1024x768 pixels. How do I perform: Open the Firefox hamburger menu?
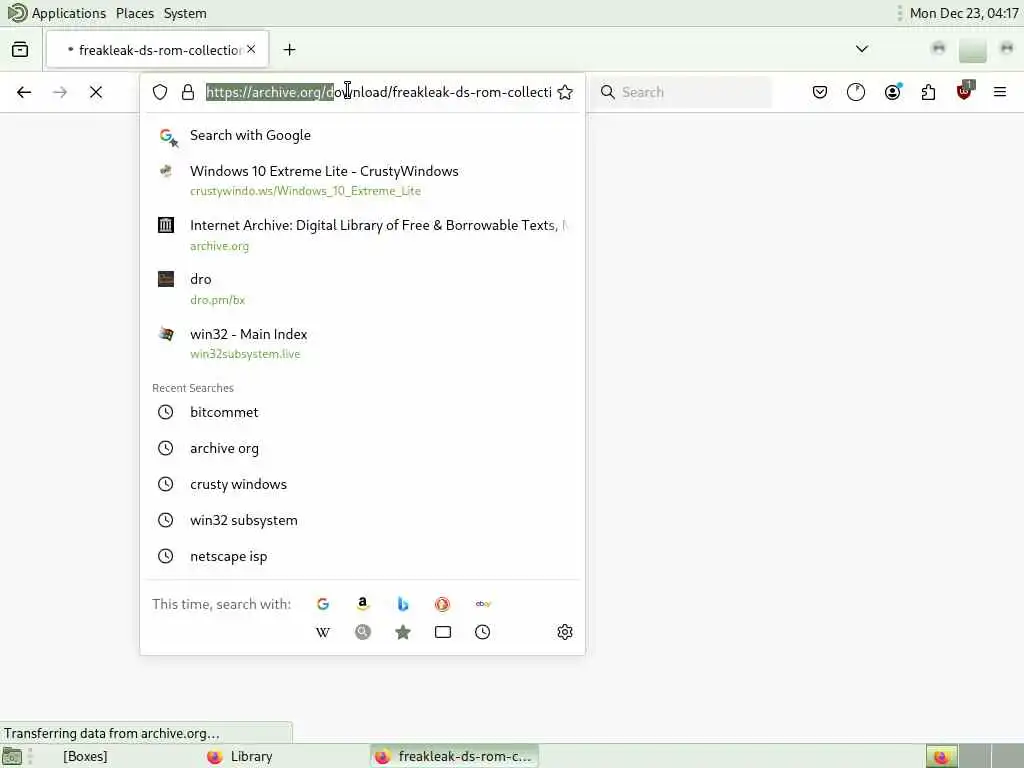pos(1000,92)
